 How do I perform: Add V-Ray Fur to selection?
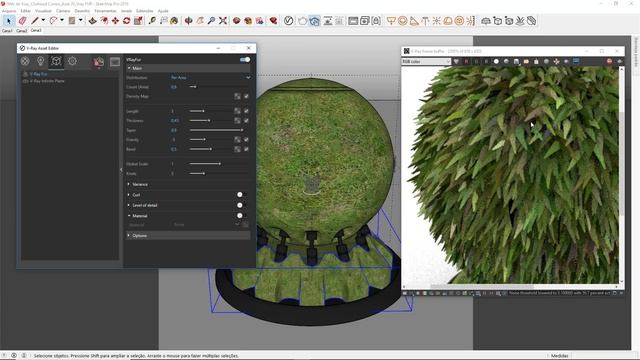pyautogui.click(x=520, y=20)
